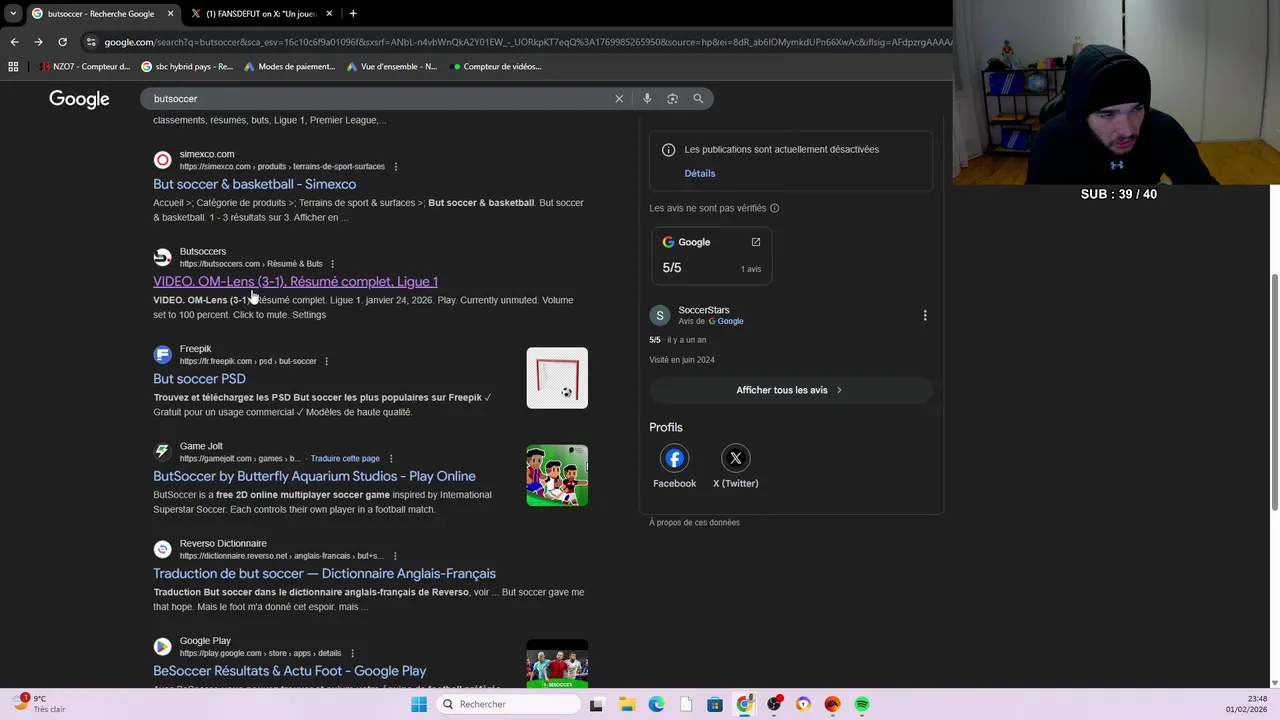The height and width of the screenshot is (720, 1280).
Task: Launch Microsoft Edge from taskbar
Action: point(656,704)
